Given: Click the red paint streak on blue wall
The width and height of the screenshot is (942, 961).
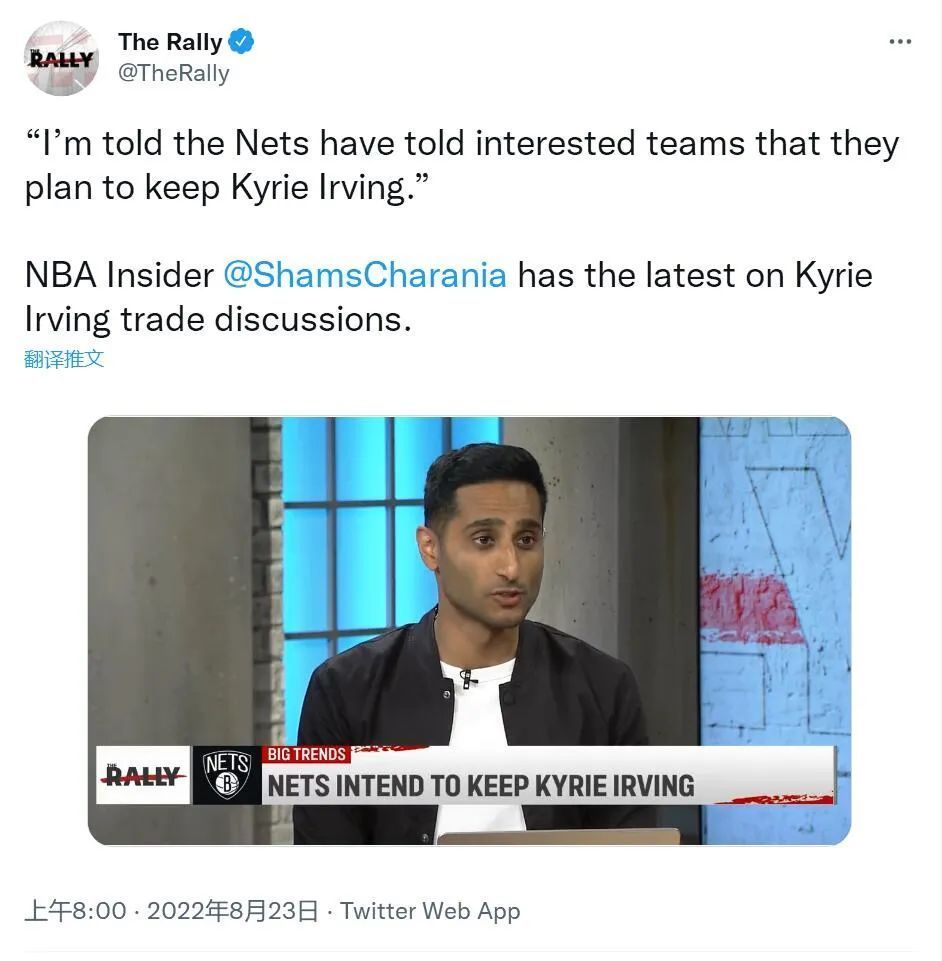Looking at the screenshot, I should pos(751,607).
